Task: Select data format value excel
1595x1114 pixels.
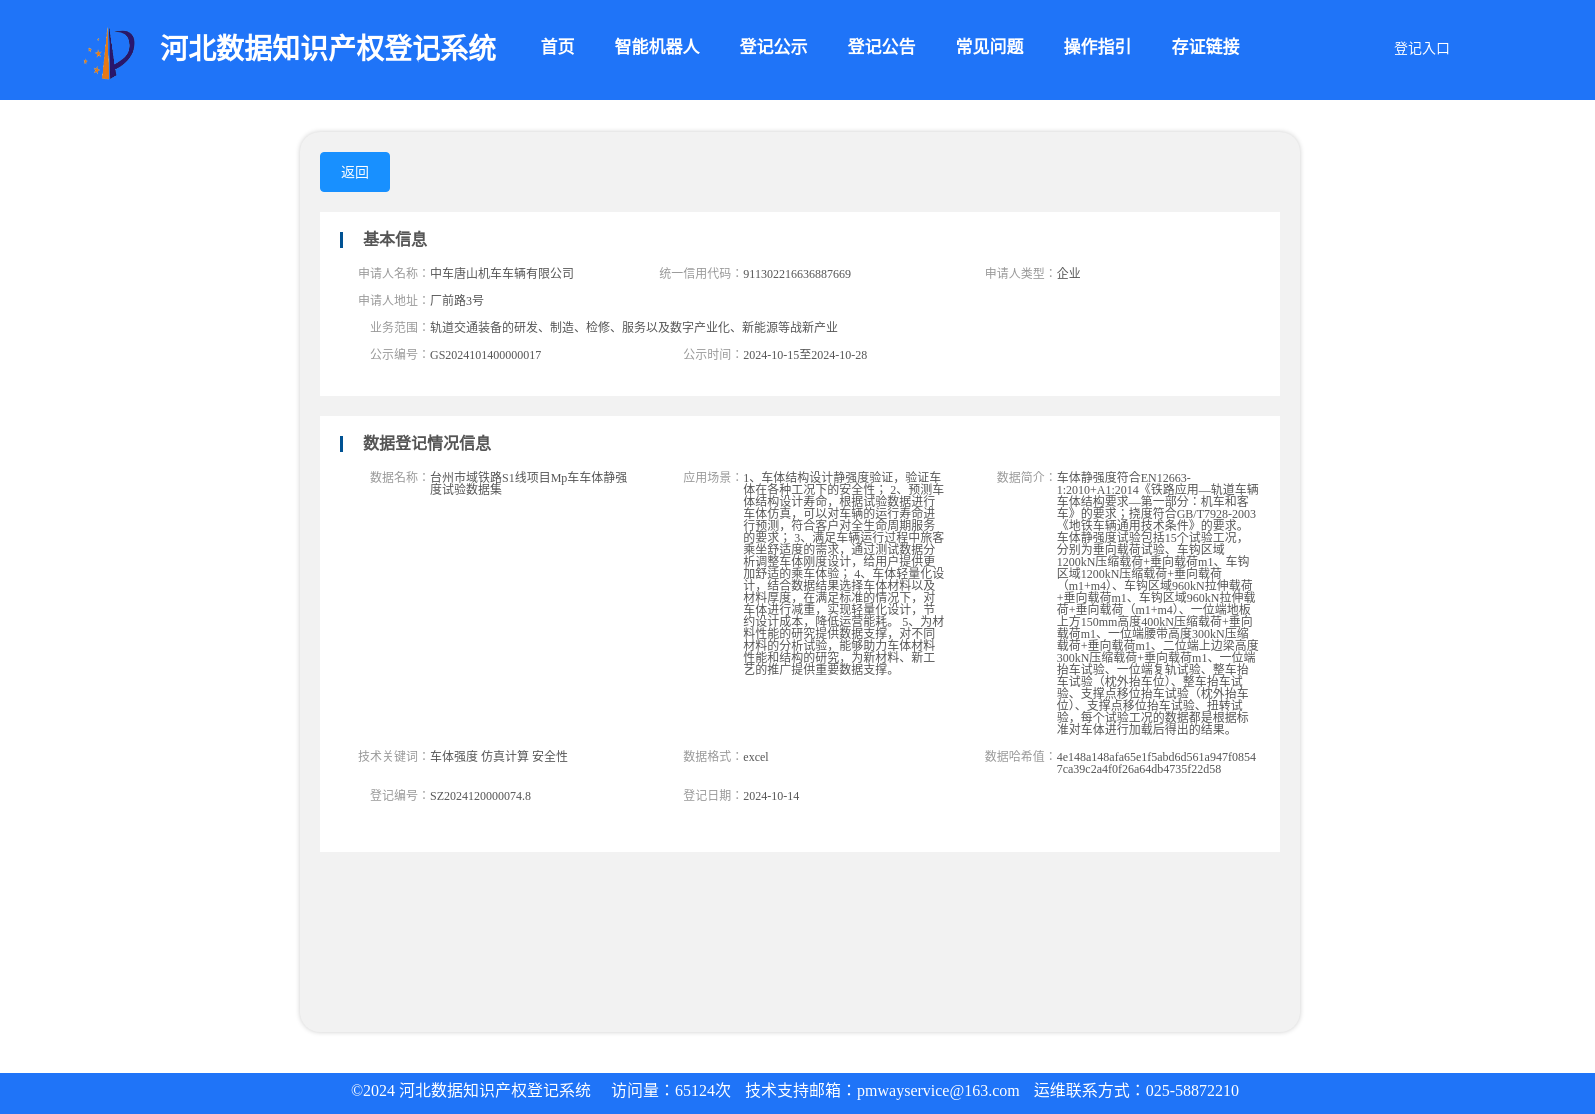Action: 756,757
